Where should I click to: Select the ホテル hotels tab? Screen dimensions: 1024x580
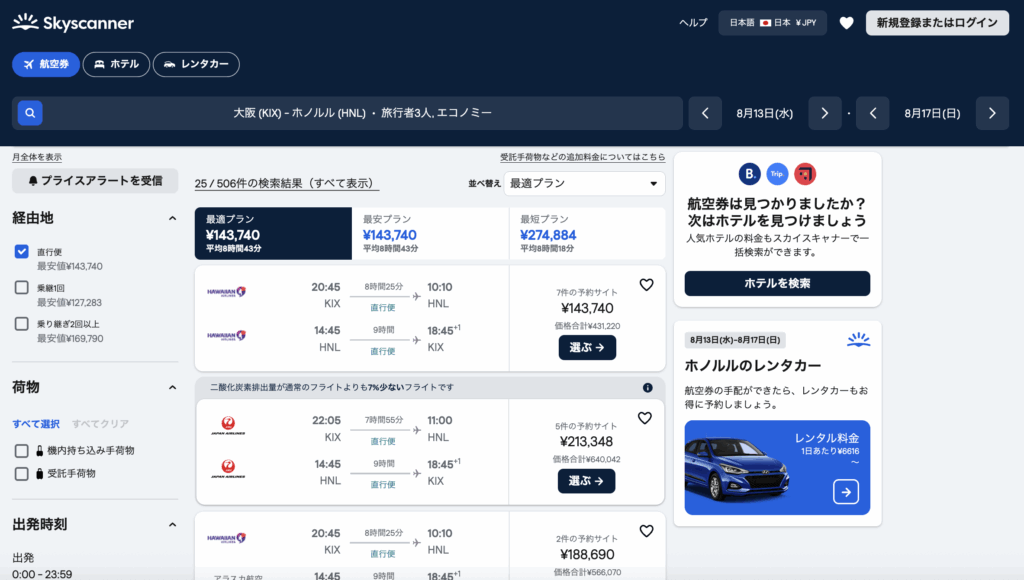pos(116,64)
